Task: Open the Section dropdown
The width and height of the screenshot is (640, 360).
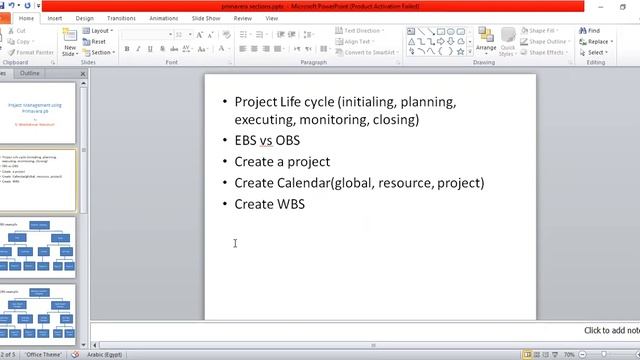Action: pos(99,52)
